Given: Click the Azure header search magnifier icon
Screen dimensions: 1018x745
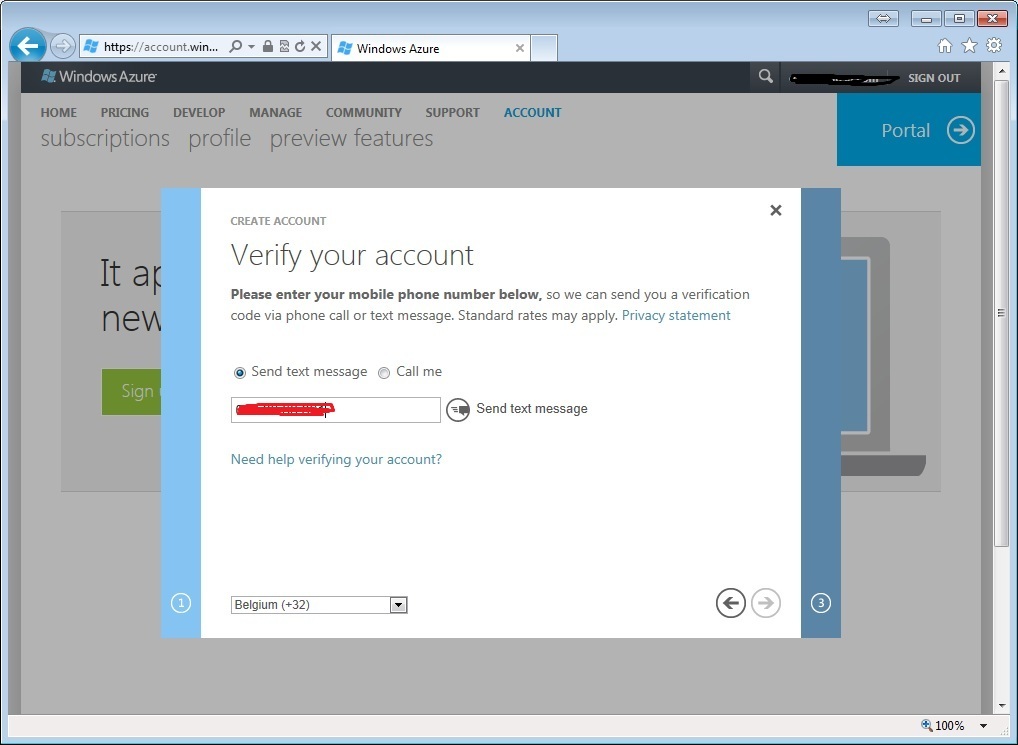Looking at the screenshot, I should pos(766,77).
